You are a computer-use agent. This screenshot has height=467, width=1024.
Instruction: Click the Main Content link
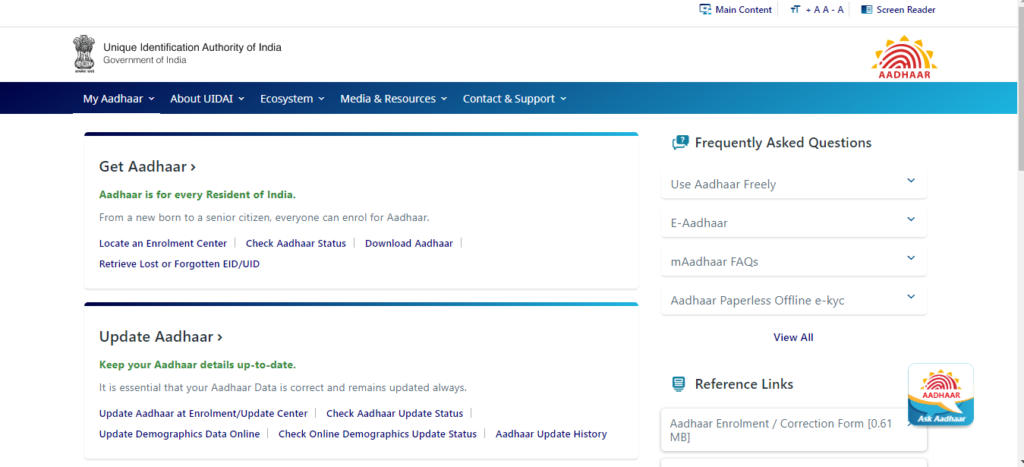pyautogui.click(x=743, y=10)
